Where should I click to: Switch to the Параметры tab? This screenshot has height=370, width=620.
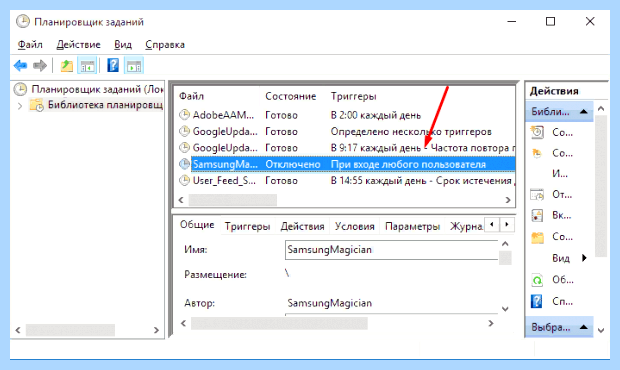coord(412,227)
